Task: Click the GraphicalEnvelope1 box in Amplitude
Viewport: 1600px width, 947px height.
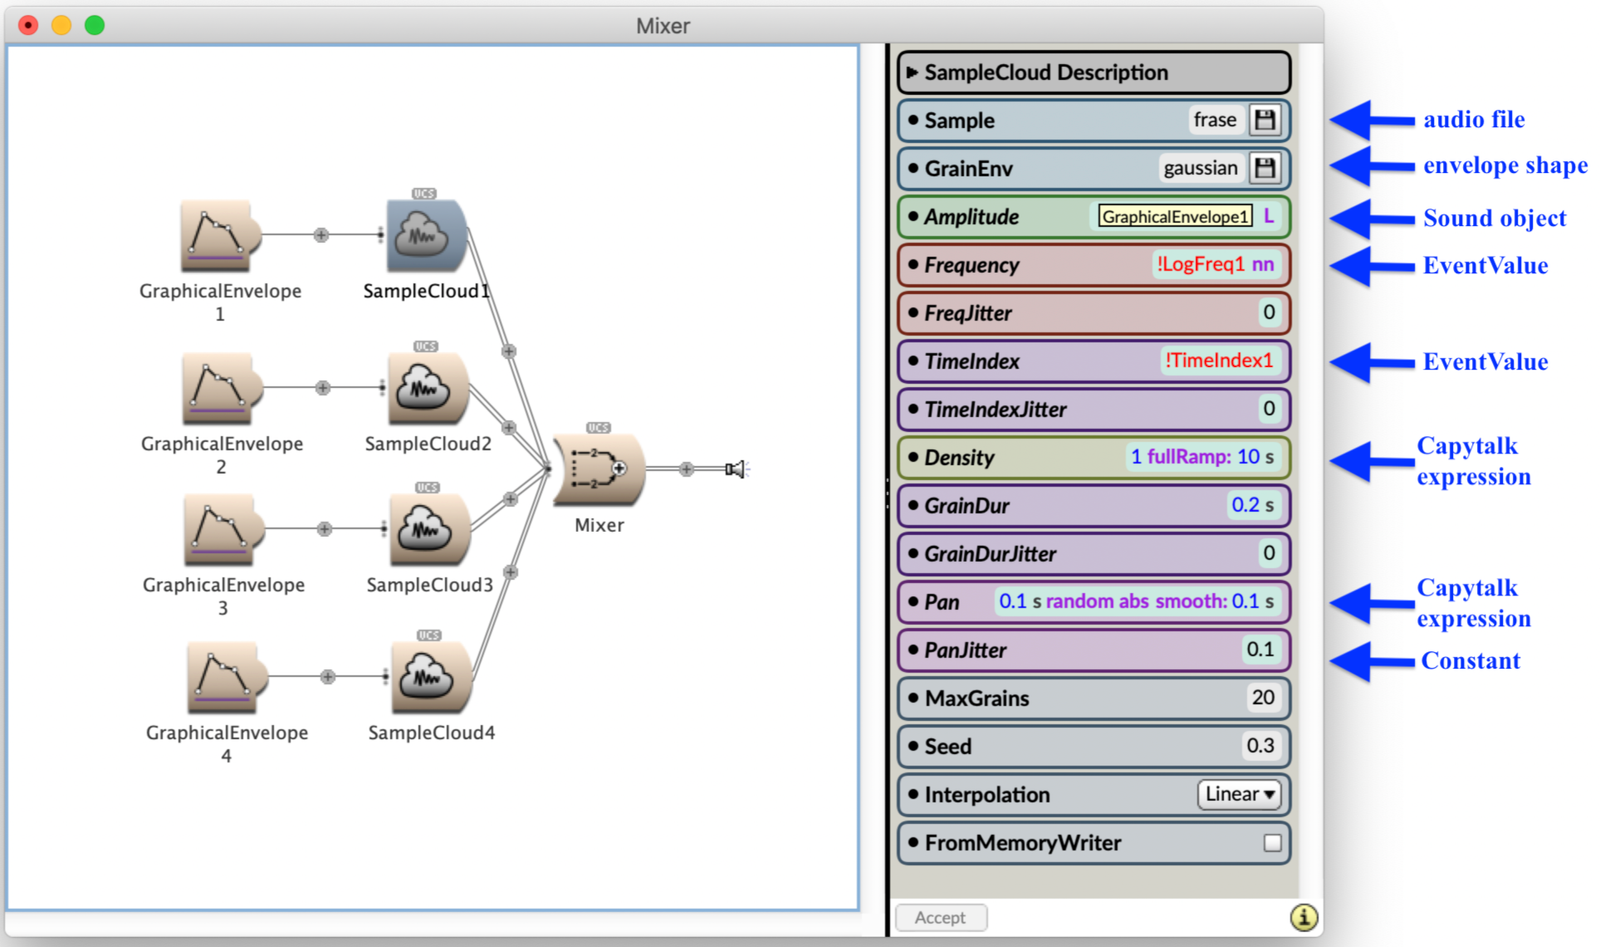Action: (x=1174, y=217)
